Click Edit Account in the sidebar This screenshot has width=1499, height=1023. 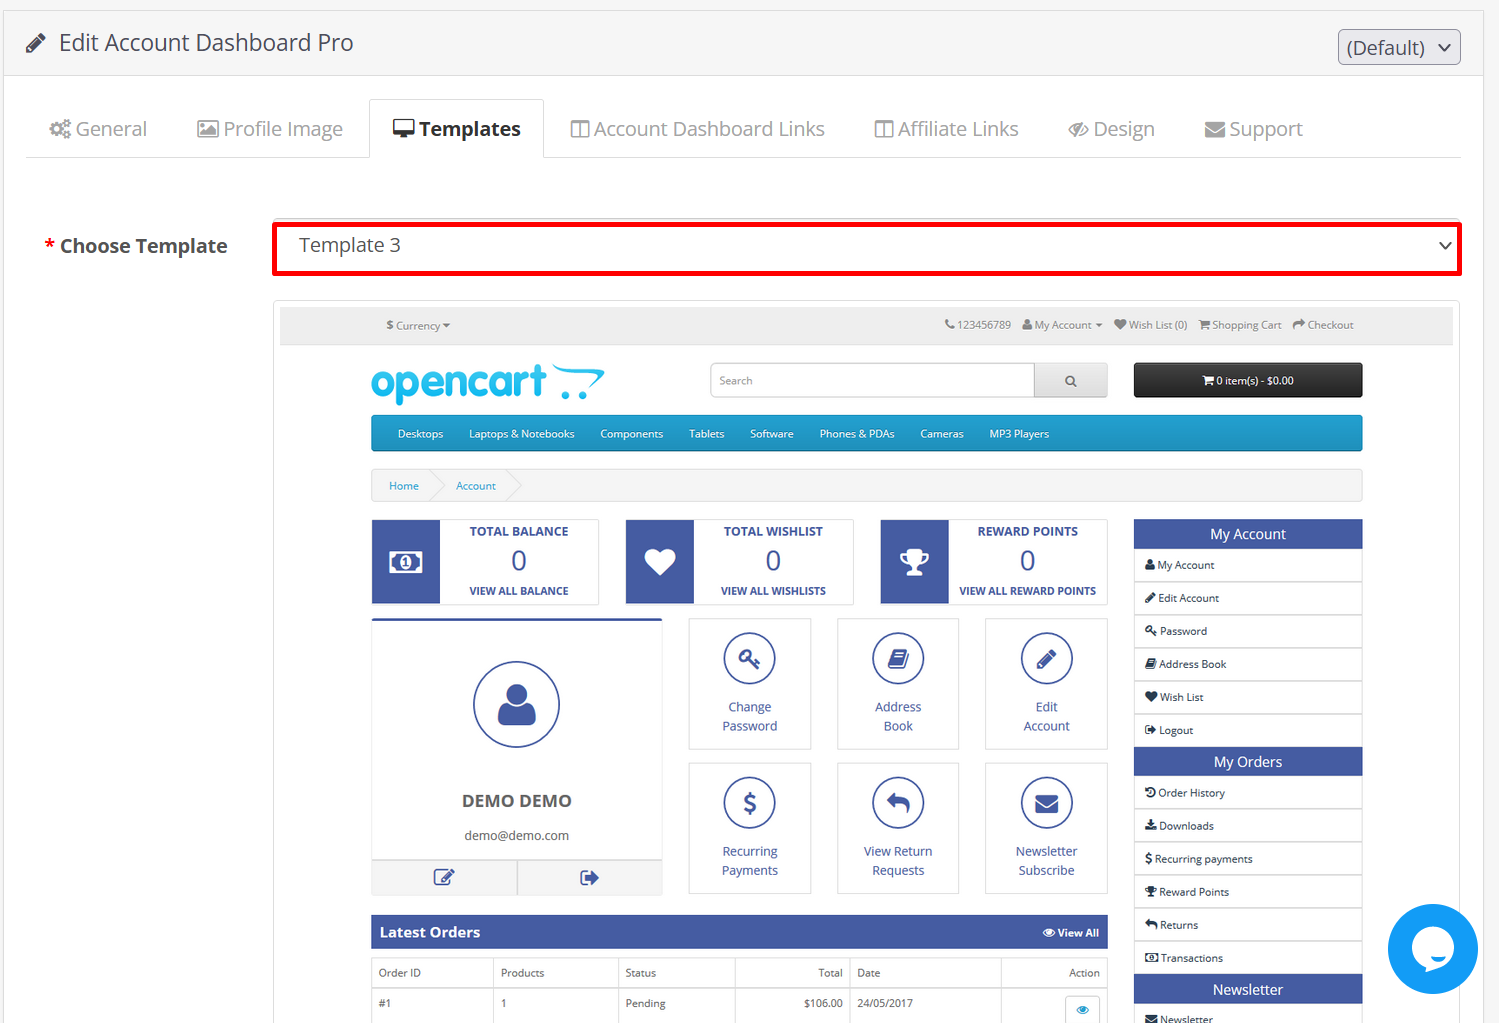[x=1248, y=598]
